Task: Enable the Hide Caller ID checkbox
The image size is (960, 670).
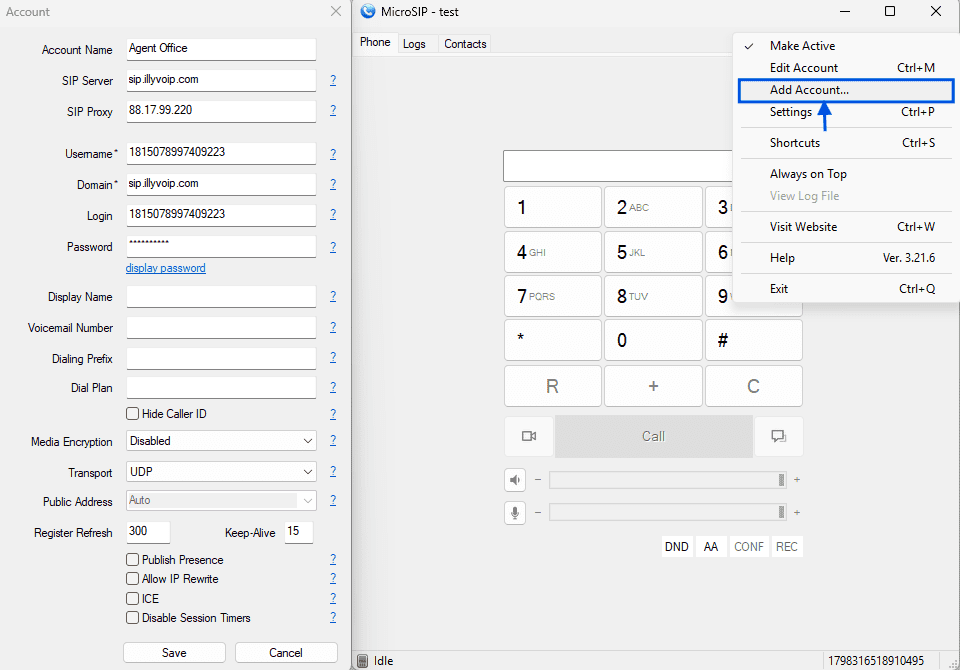Action: [x=132, y=414]
